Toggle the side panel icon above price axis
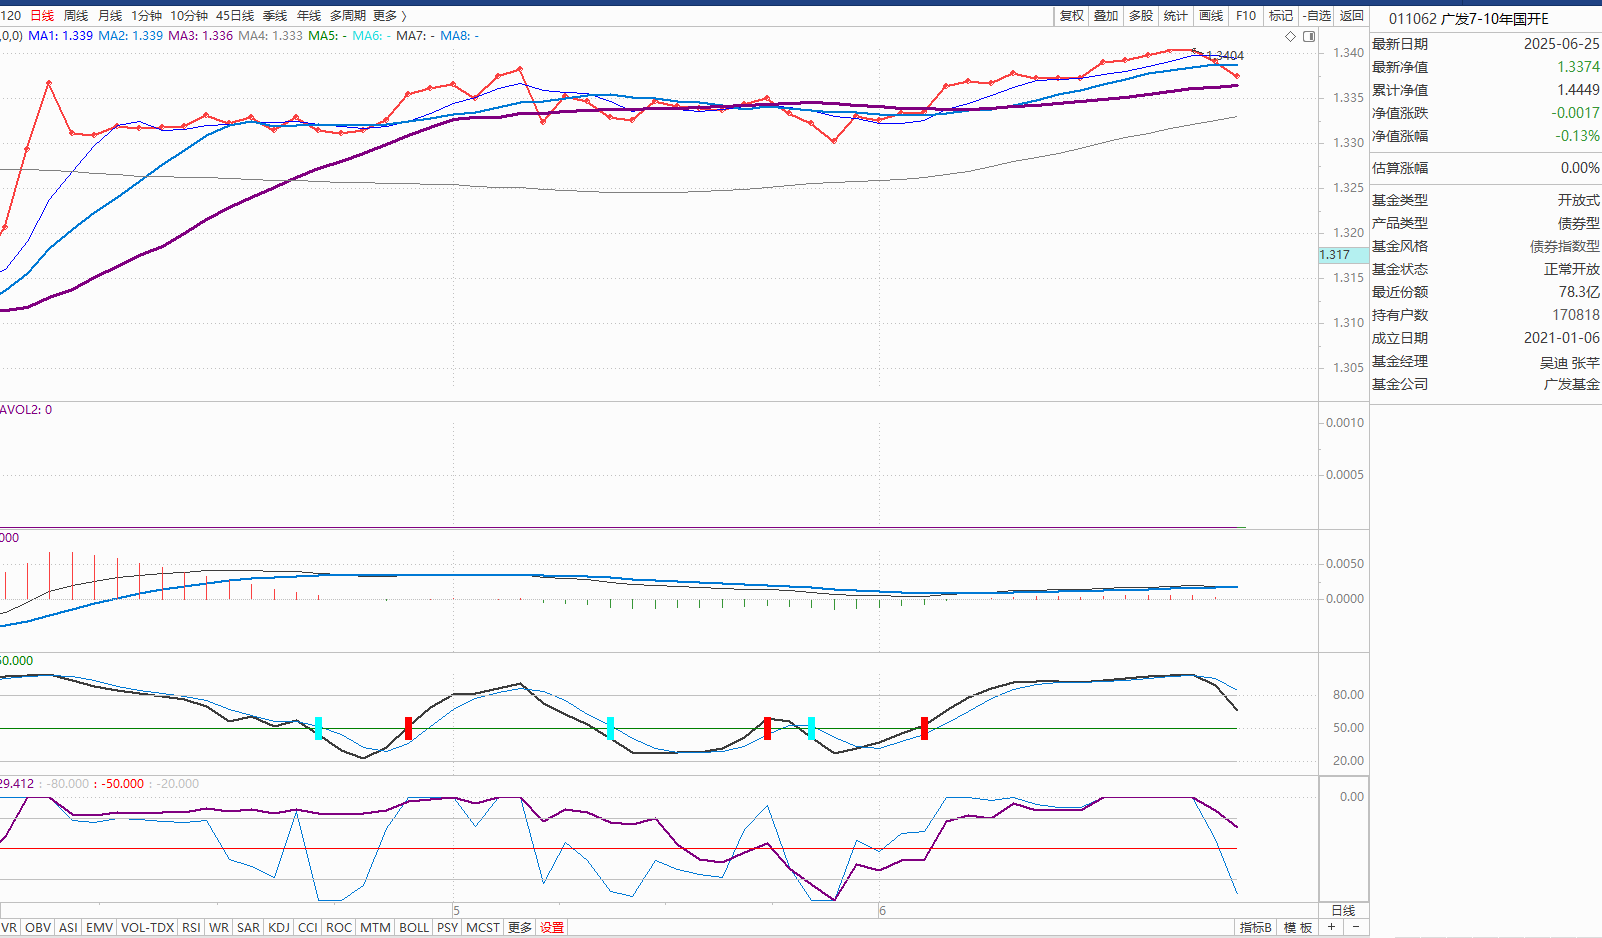This screenshot has height=938, width=1602. [1309, 36]
